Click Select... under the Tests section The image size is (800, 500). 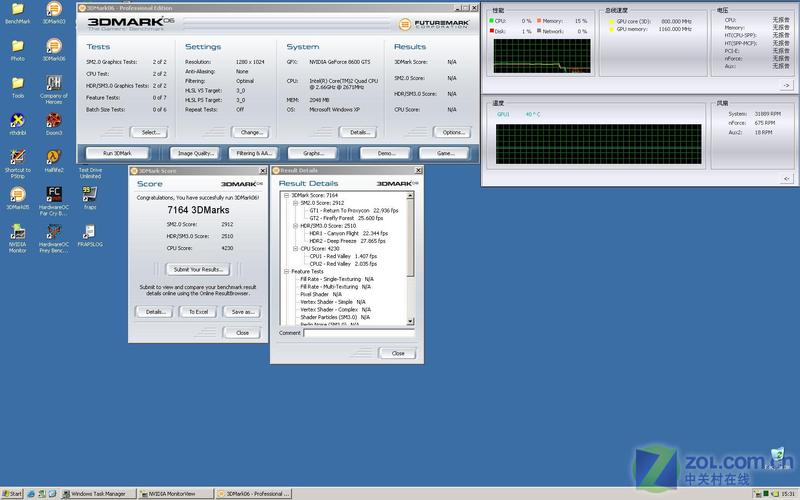(x=149, y=132)
